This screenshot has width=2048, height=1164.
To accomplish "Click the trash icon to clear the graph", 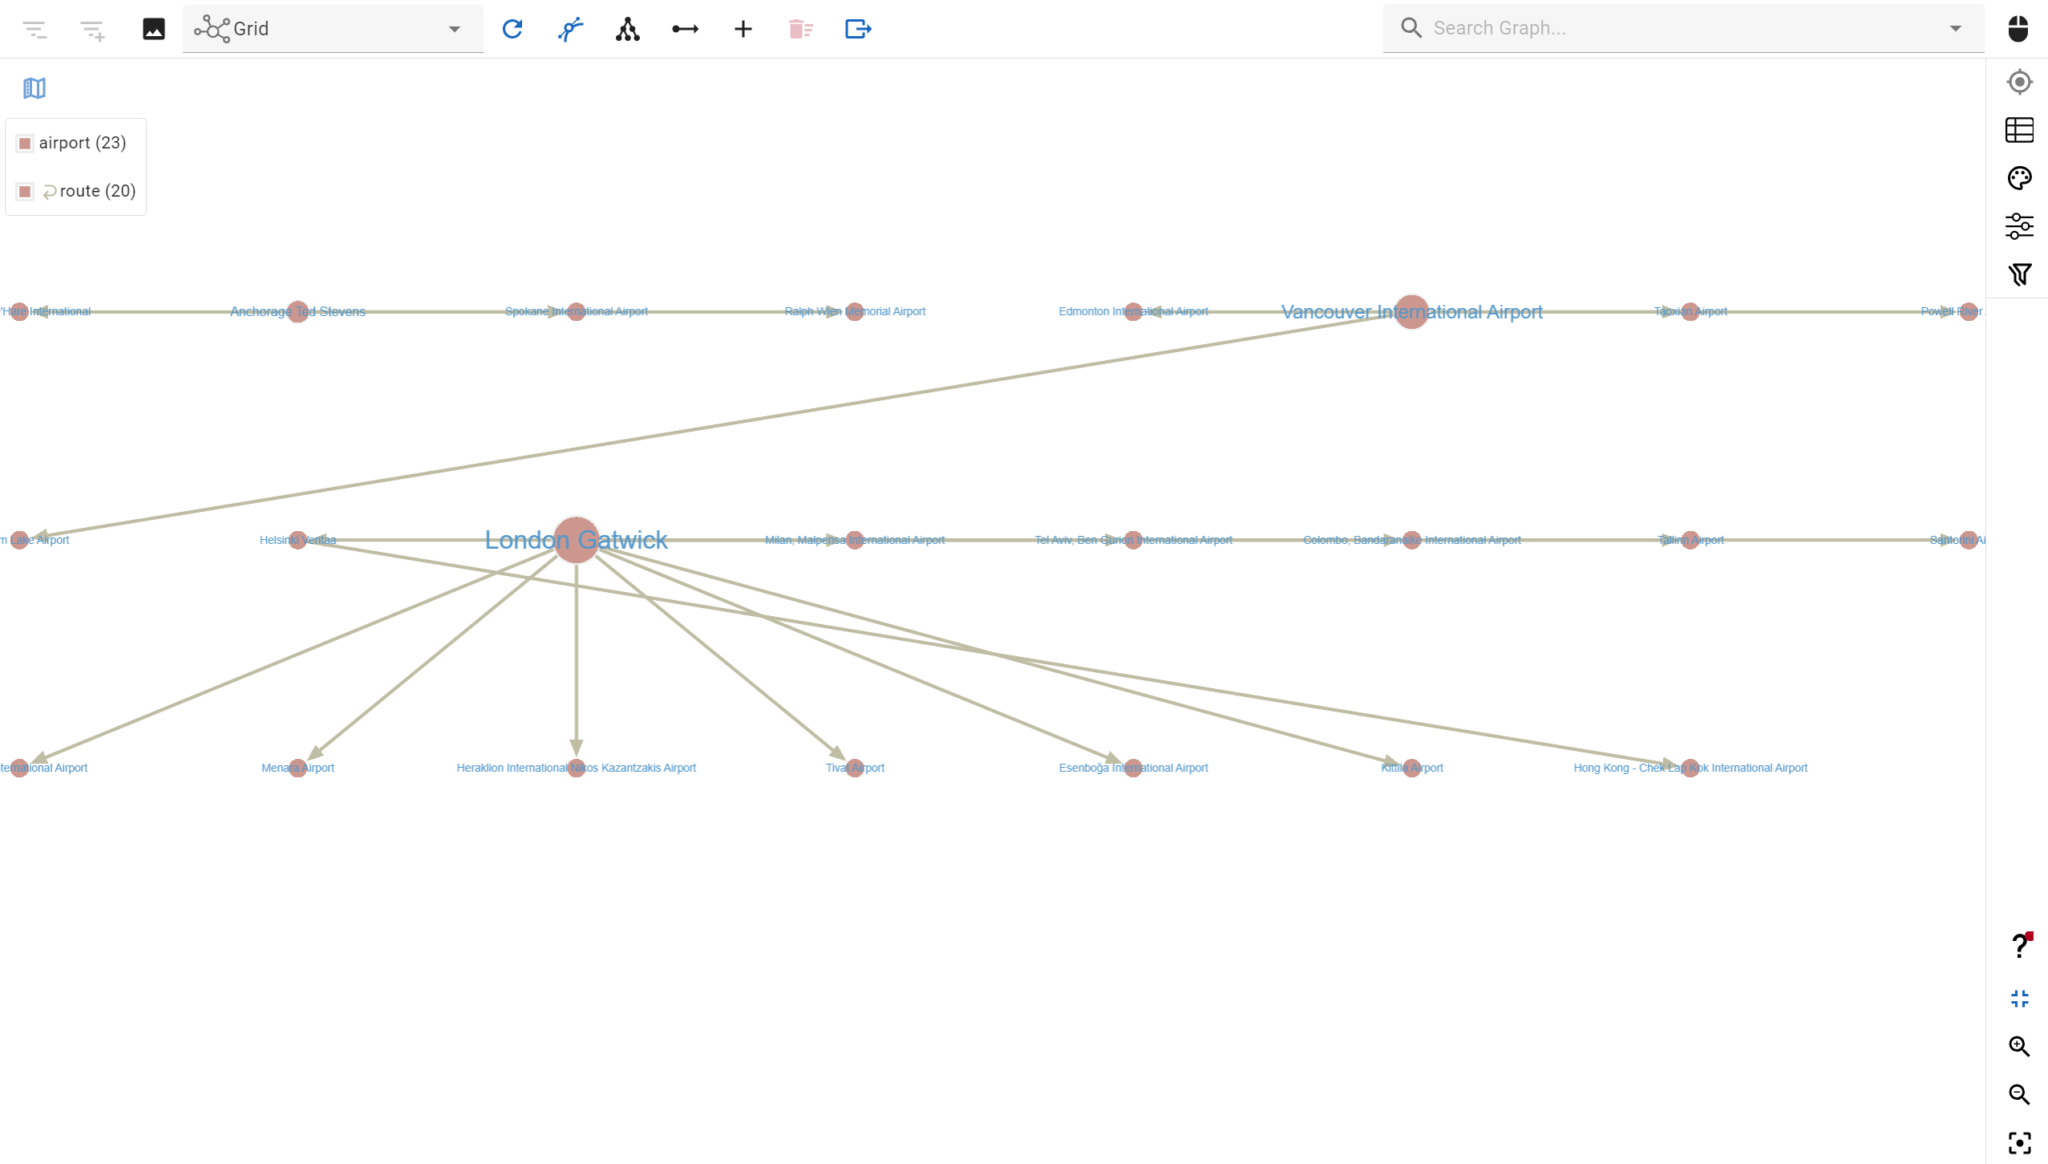I will point(799,28).
